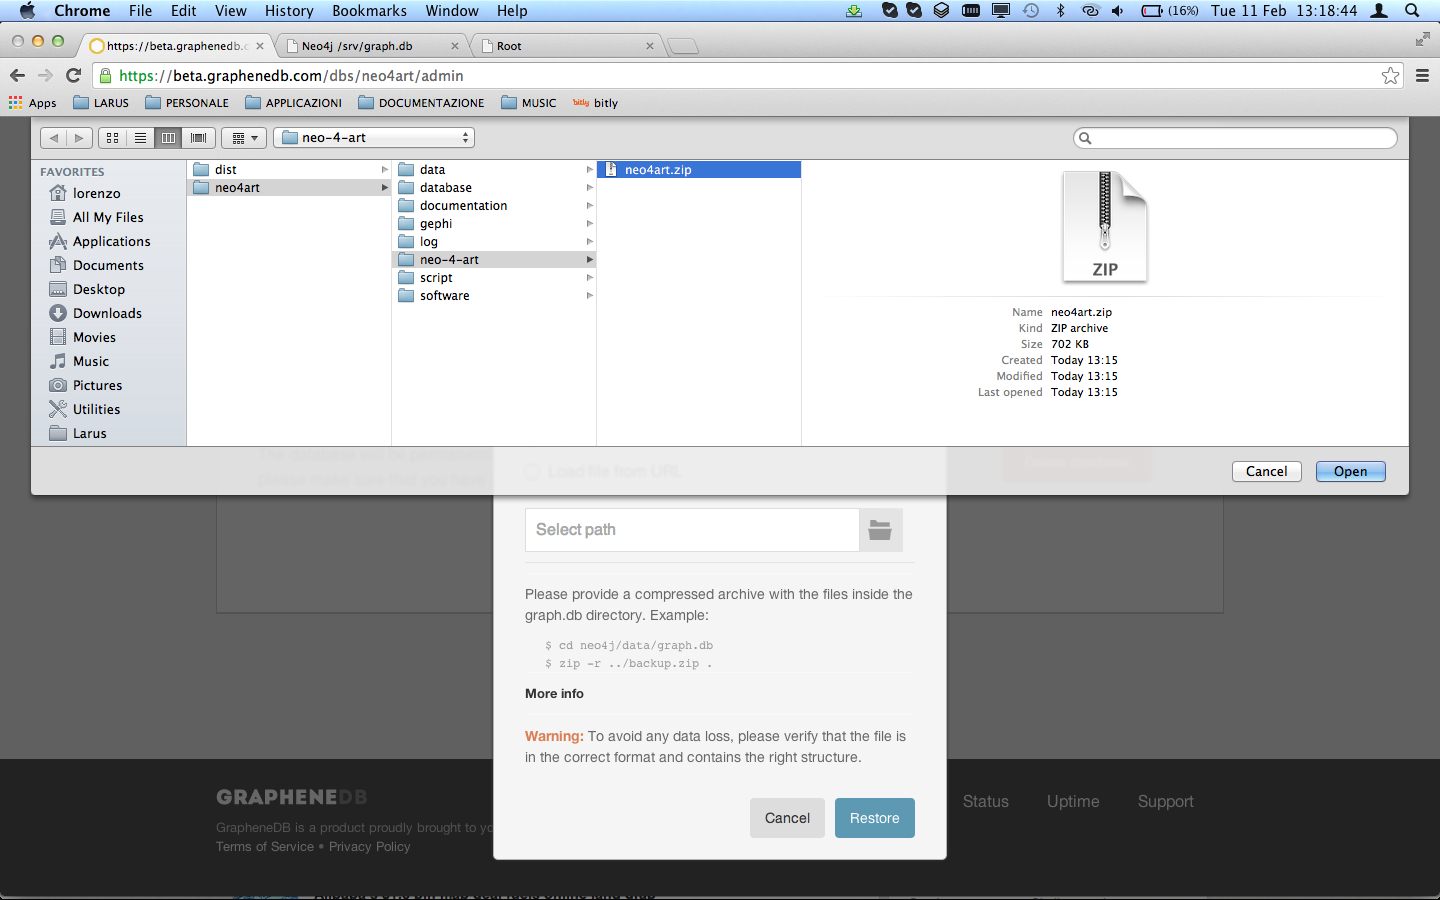Screen dimensions: 1440x900
Task: Select the neo4art.zip file
Action: 699,170
